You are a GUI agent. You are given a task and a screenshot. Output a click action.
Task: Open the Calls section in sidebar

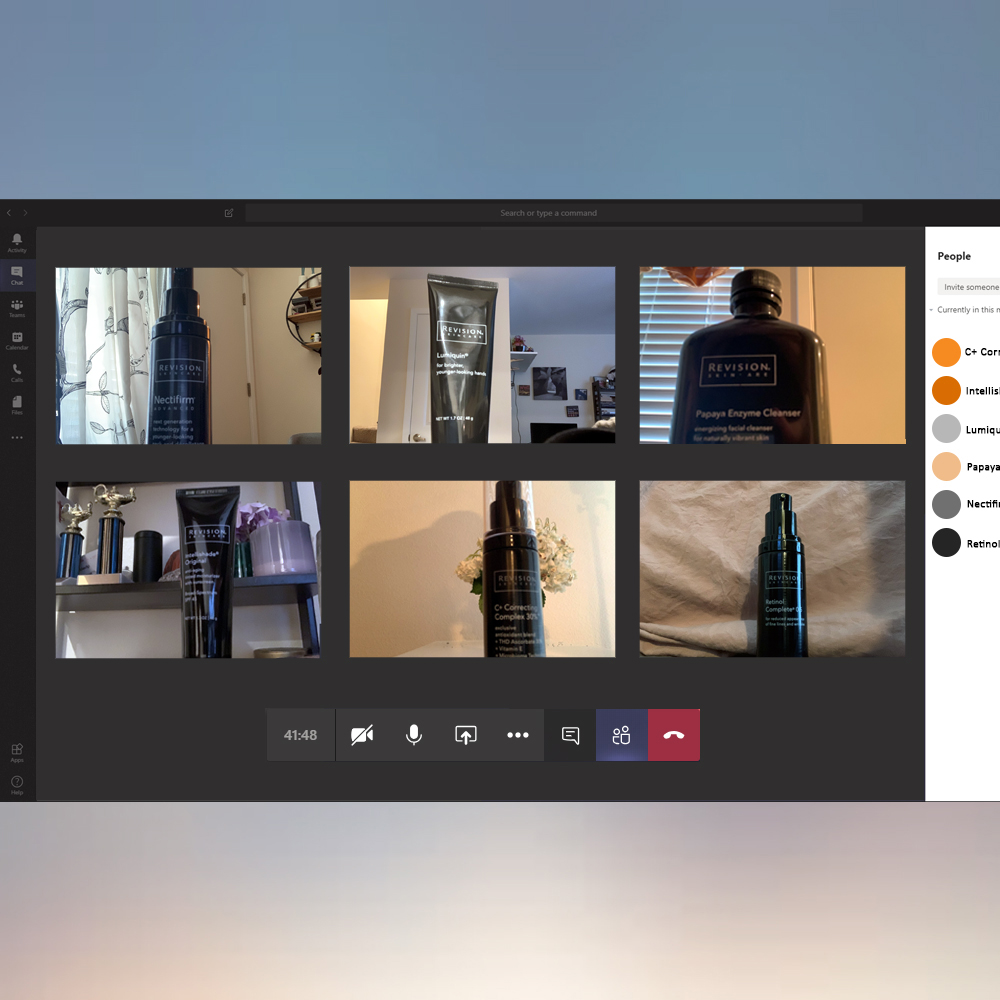[x=17, y=373]
